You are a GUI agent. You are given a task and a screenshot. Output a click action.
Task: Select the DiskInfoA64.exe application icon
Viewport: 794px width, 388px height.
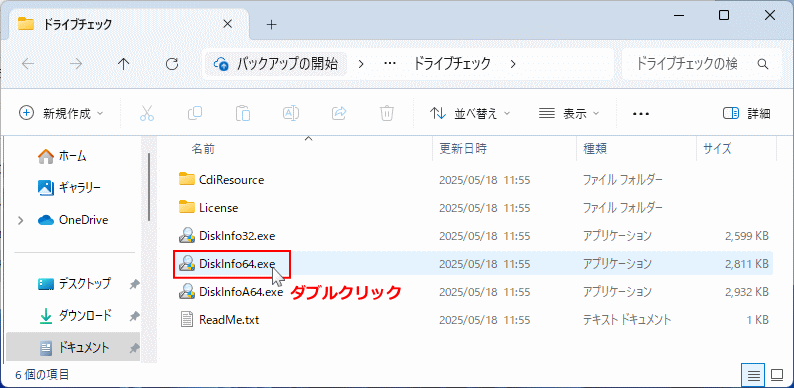[187, 292]
